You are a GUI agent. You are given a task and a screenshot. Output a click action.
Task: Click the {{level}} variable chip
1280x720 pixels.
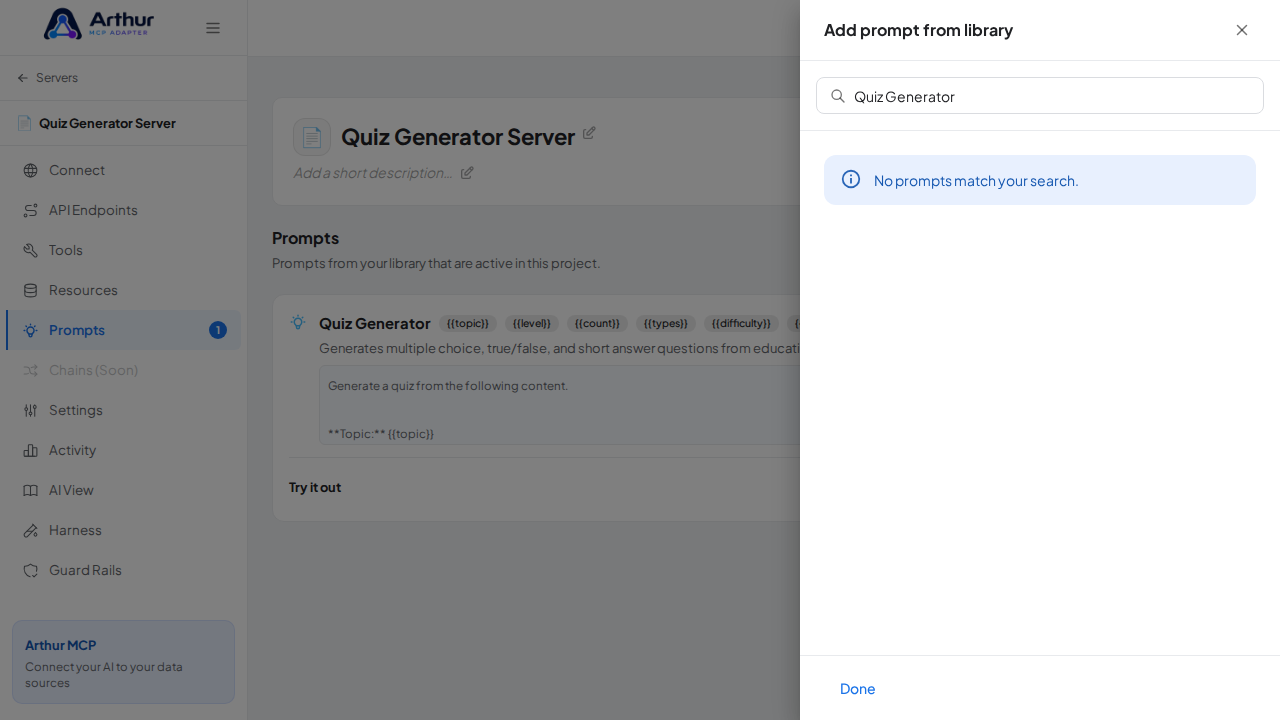point(532,323)
